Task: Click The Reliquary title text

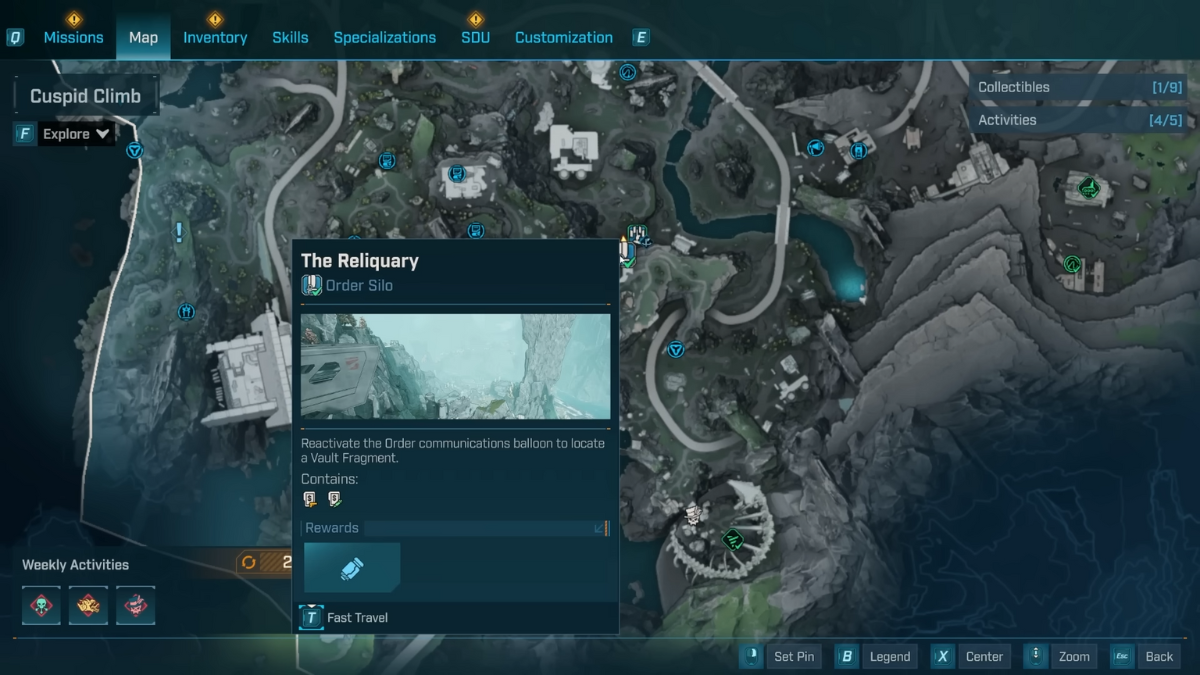Action: coord(360,260)
